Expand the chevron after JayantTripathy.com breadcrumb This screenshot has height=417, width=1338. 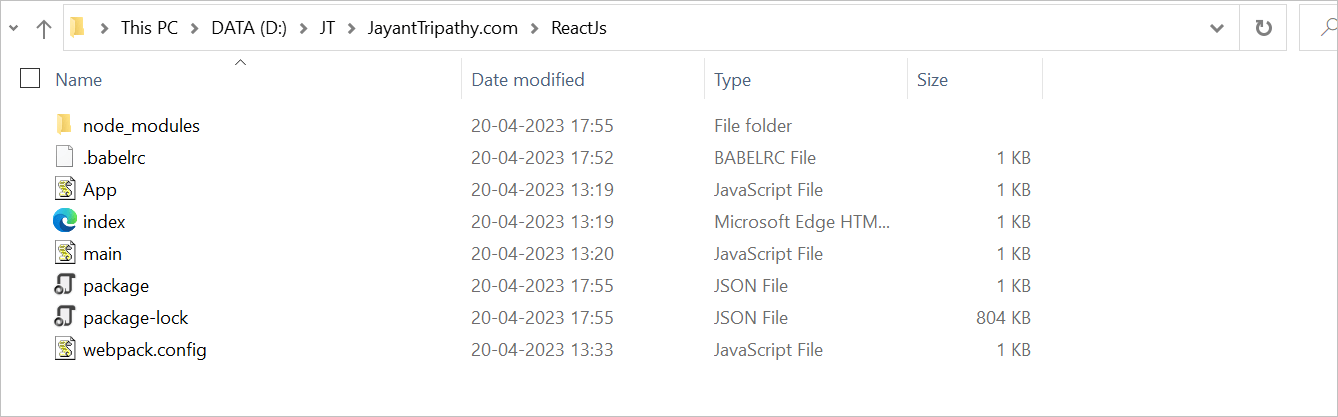535,28
